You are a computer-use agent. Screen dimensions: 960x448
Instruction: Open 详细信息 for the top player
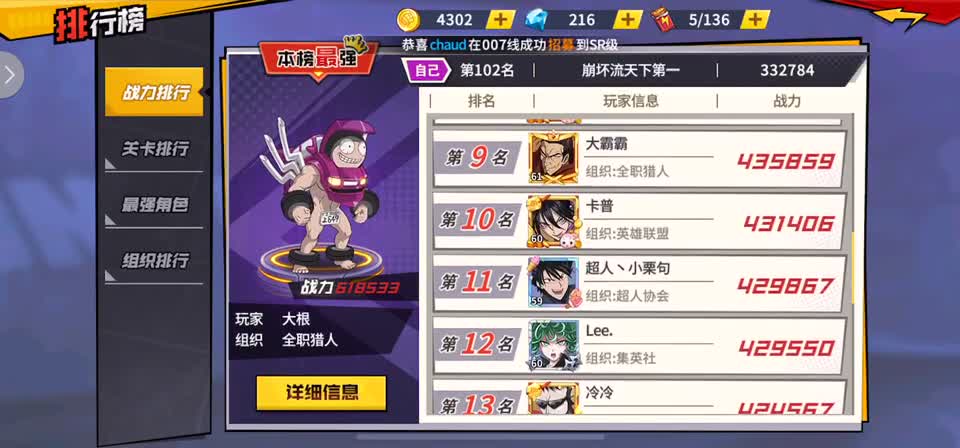[x=321, y=392]
